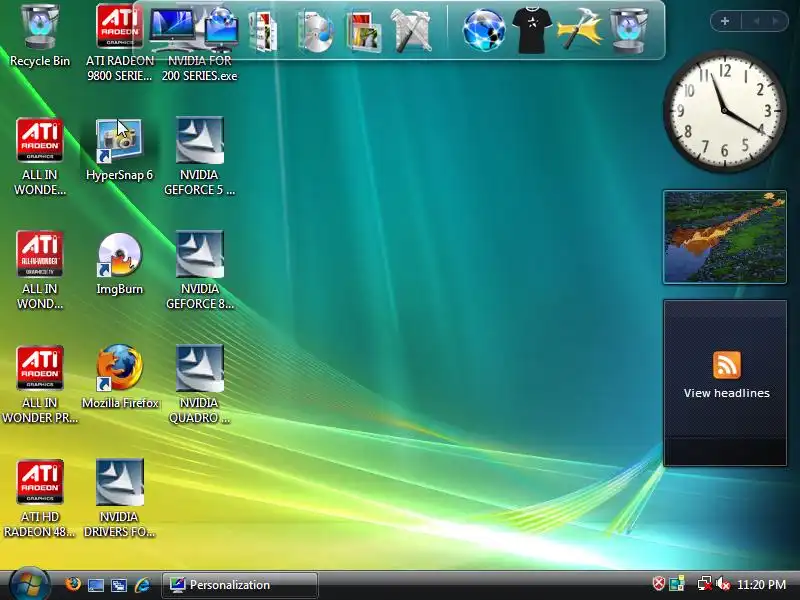Open the Windows Start orb

point(29,585)
